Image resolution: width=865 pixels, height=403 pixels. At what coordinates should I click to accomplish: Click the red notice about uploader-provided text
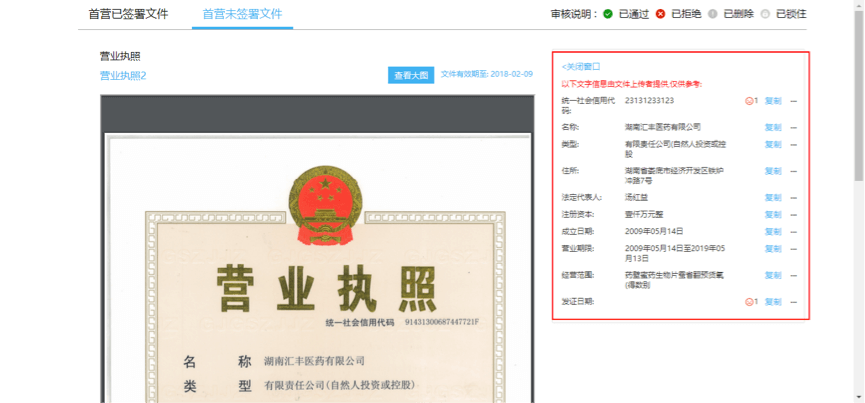click(632, 84)
